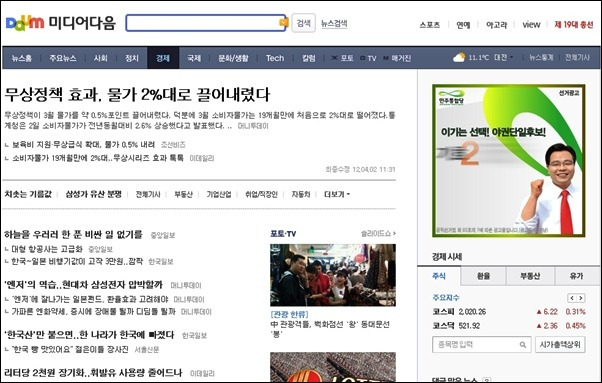Open the view link in header
602x383 pixels.
point(531,25)
